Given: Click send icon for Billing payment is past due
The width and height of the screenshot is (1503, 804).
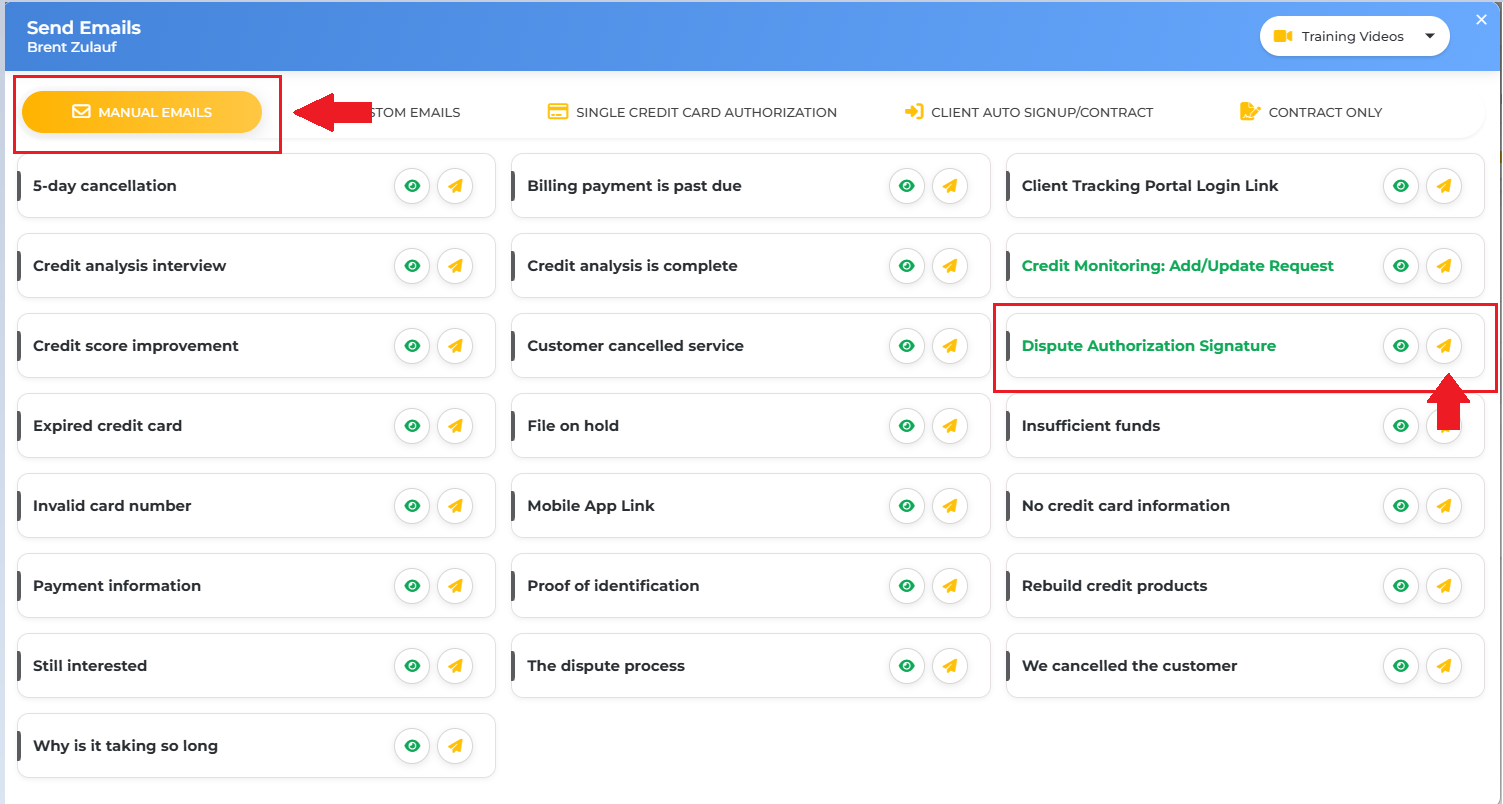Looking at the screenshot, I should click(x=950, y=186).
